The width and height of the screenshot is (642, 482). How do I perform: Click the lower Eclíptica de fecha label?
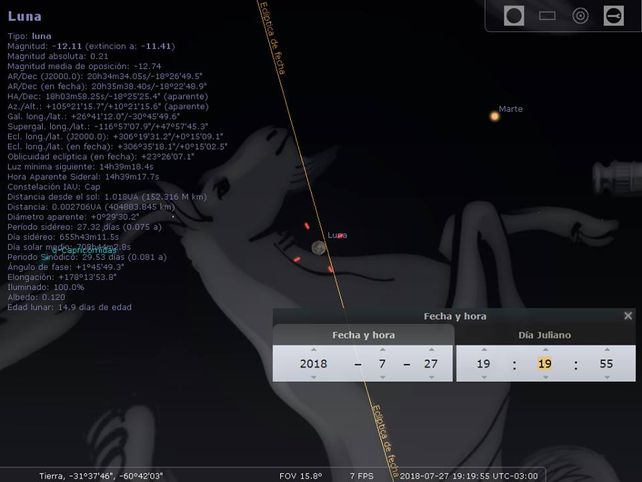click(x=385, y=441)
